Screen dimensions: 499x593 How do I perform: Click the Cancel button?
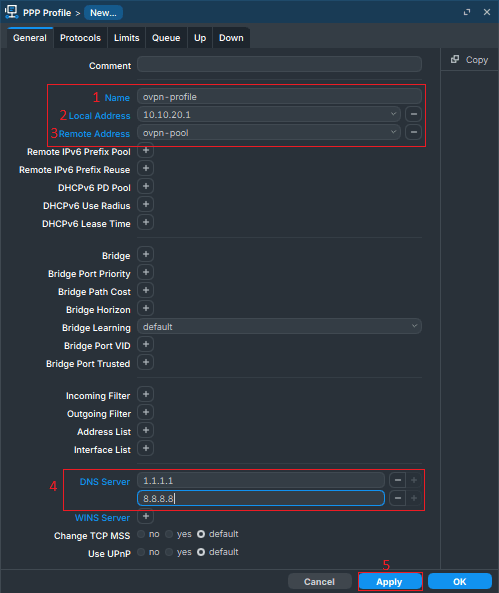[320, 582]
